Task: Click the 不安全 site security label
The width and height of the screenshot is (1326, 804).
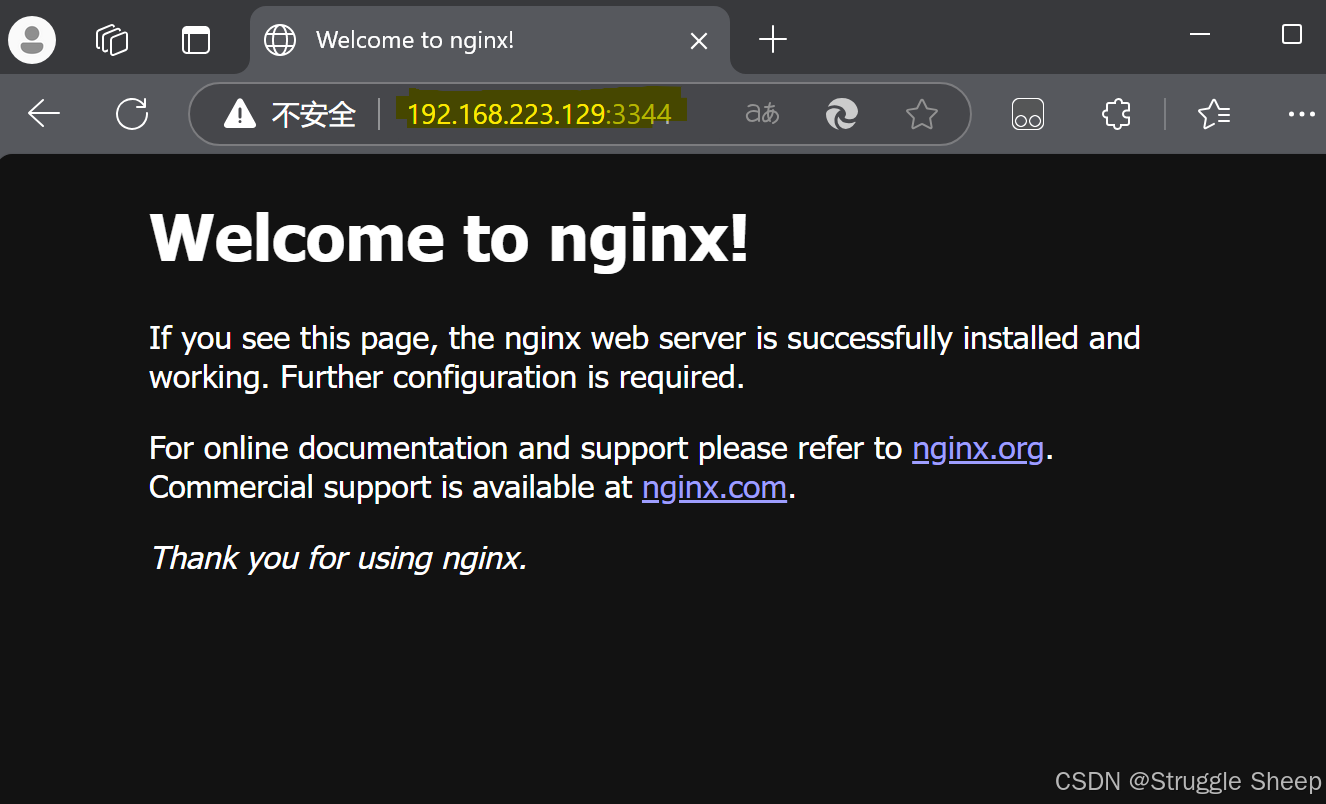Action: [x=314, y=115]
